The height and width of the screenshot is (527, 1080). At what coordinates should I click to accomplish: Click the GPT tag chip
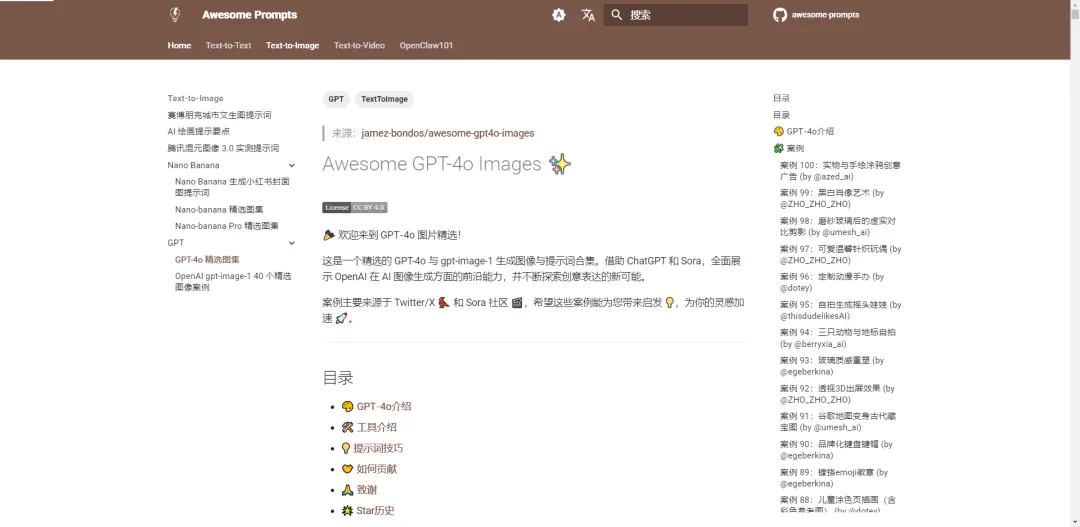[336, 99]
